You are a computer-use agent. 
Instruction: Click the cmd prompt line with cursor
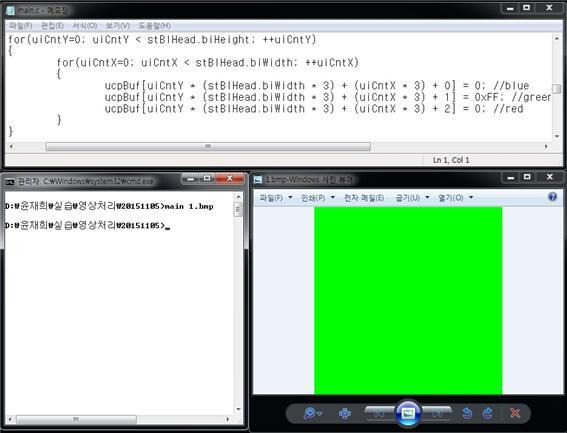coord(88,225)
